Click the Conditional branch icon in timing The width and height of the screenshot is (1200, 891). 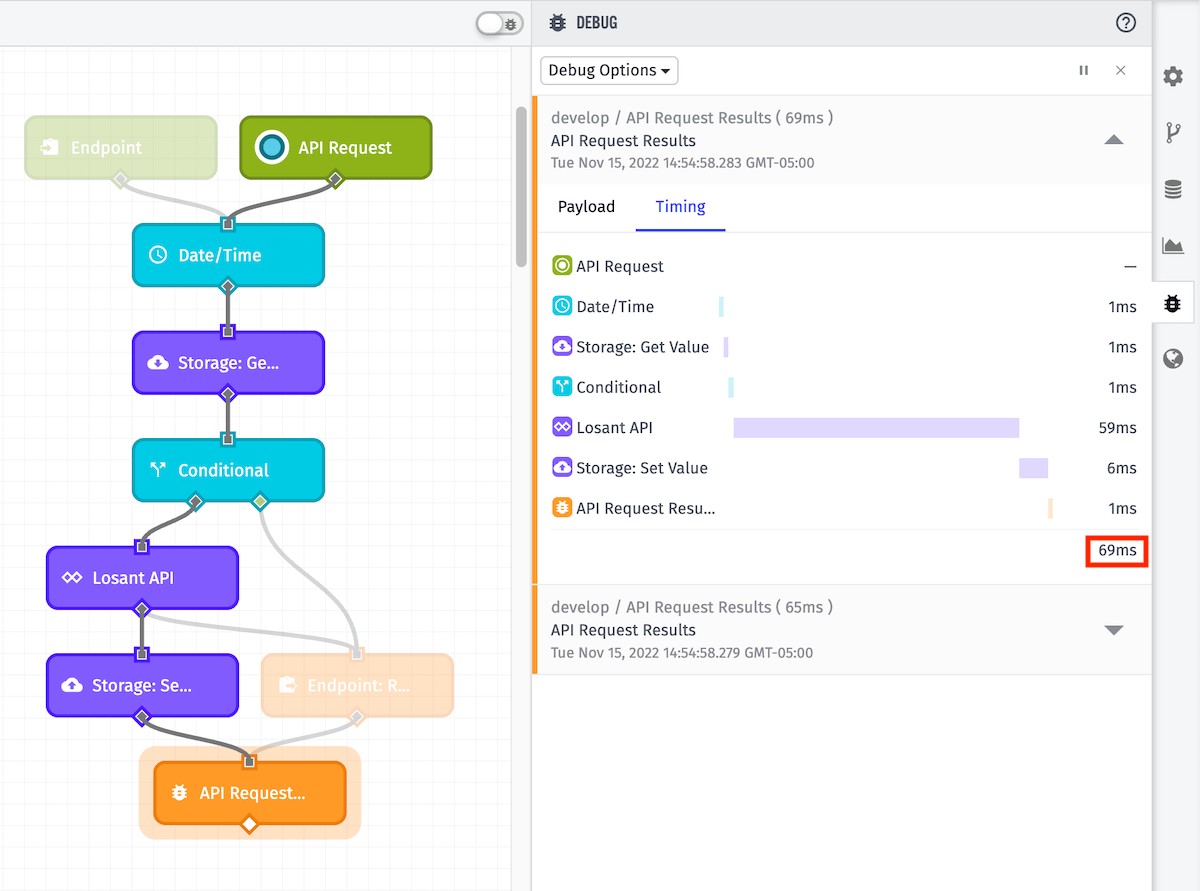pyautogui.click(x=562, y=387)
